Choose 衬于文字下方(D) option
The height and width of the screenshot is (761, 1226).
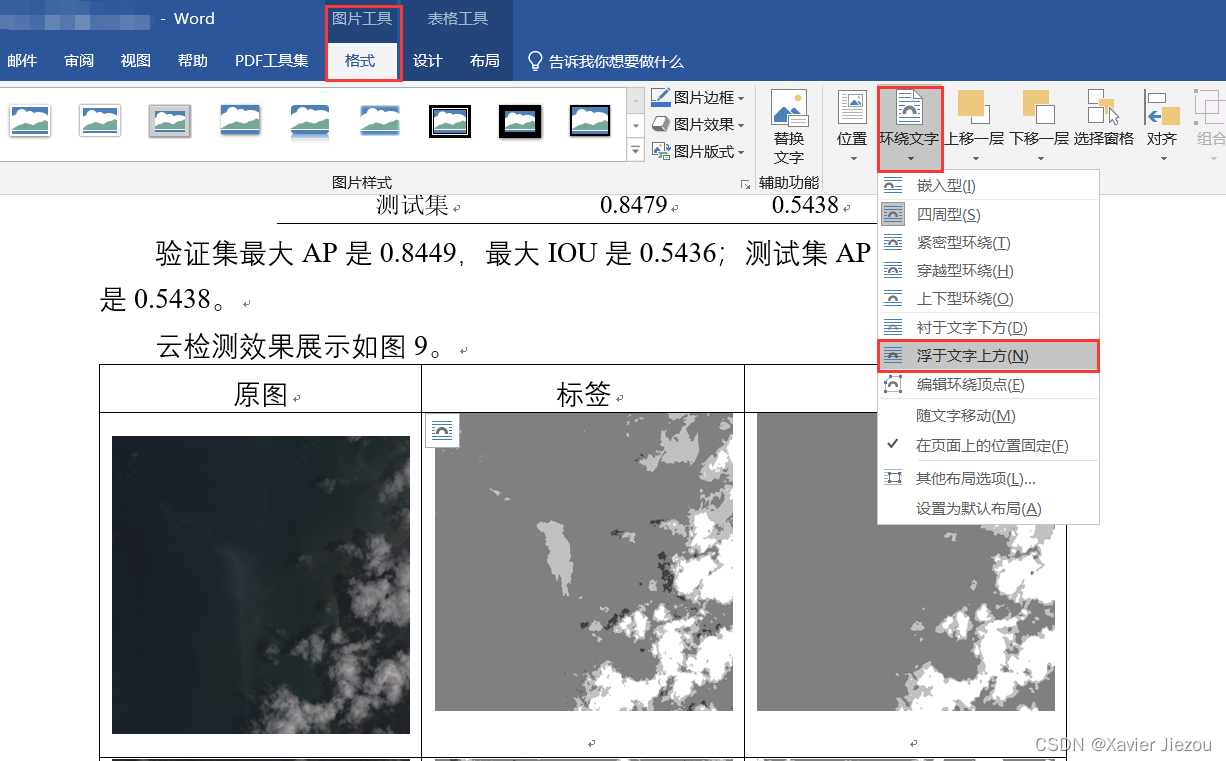tap(988, 327)
